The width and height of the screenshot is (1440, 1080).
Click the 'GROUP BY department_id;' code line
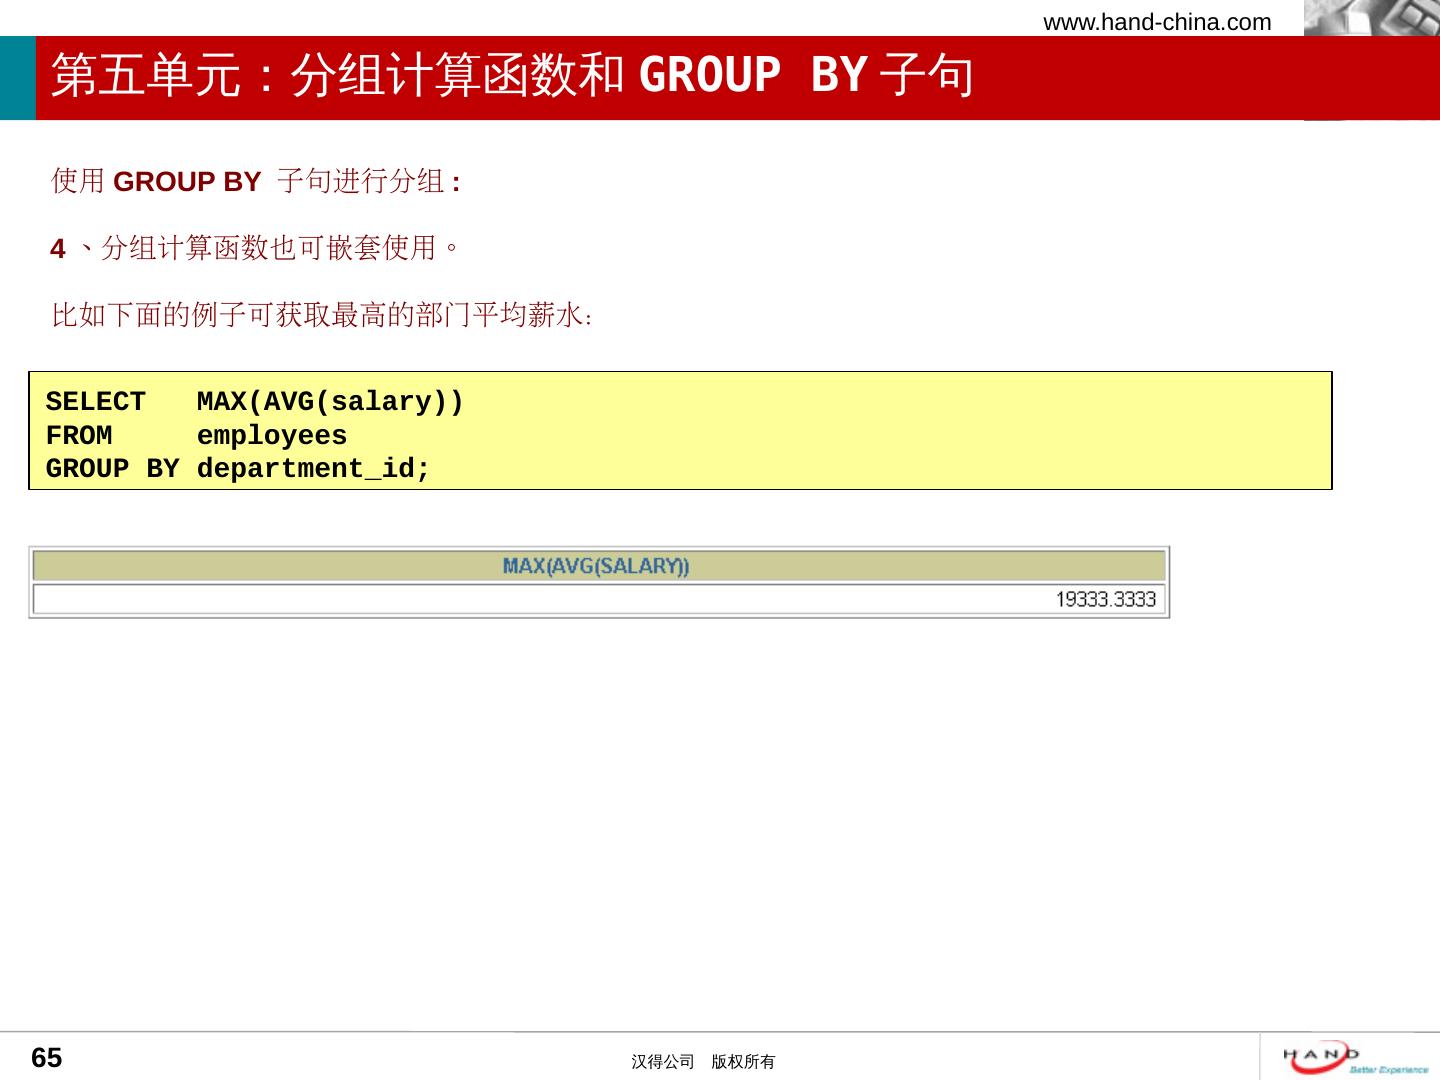[x=238, y=469]
